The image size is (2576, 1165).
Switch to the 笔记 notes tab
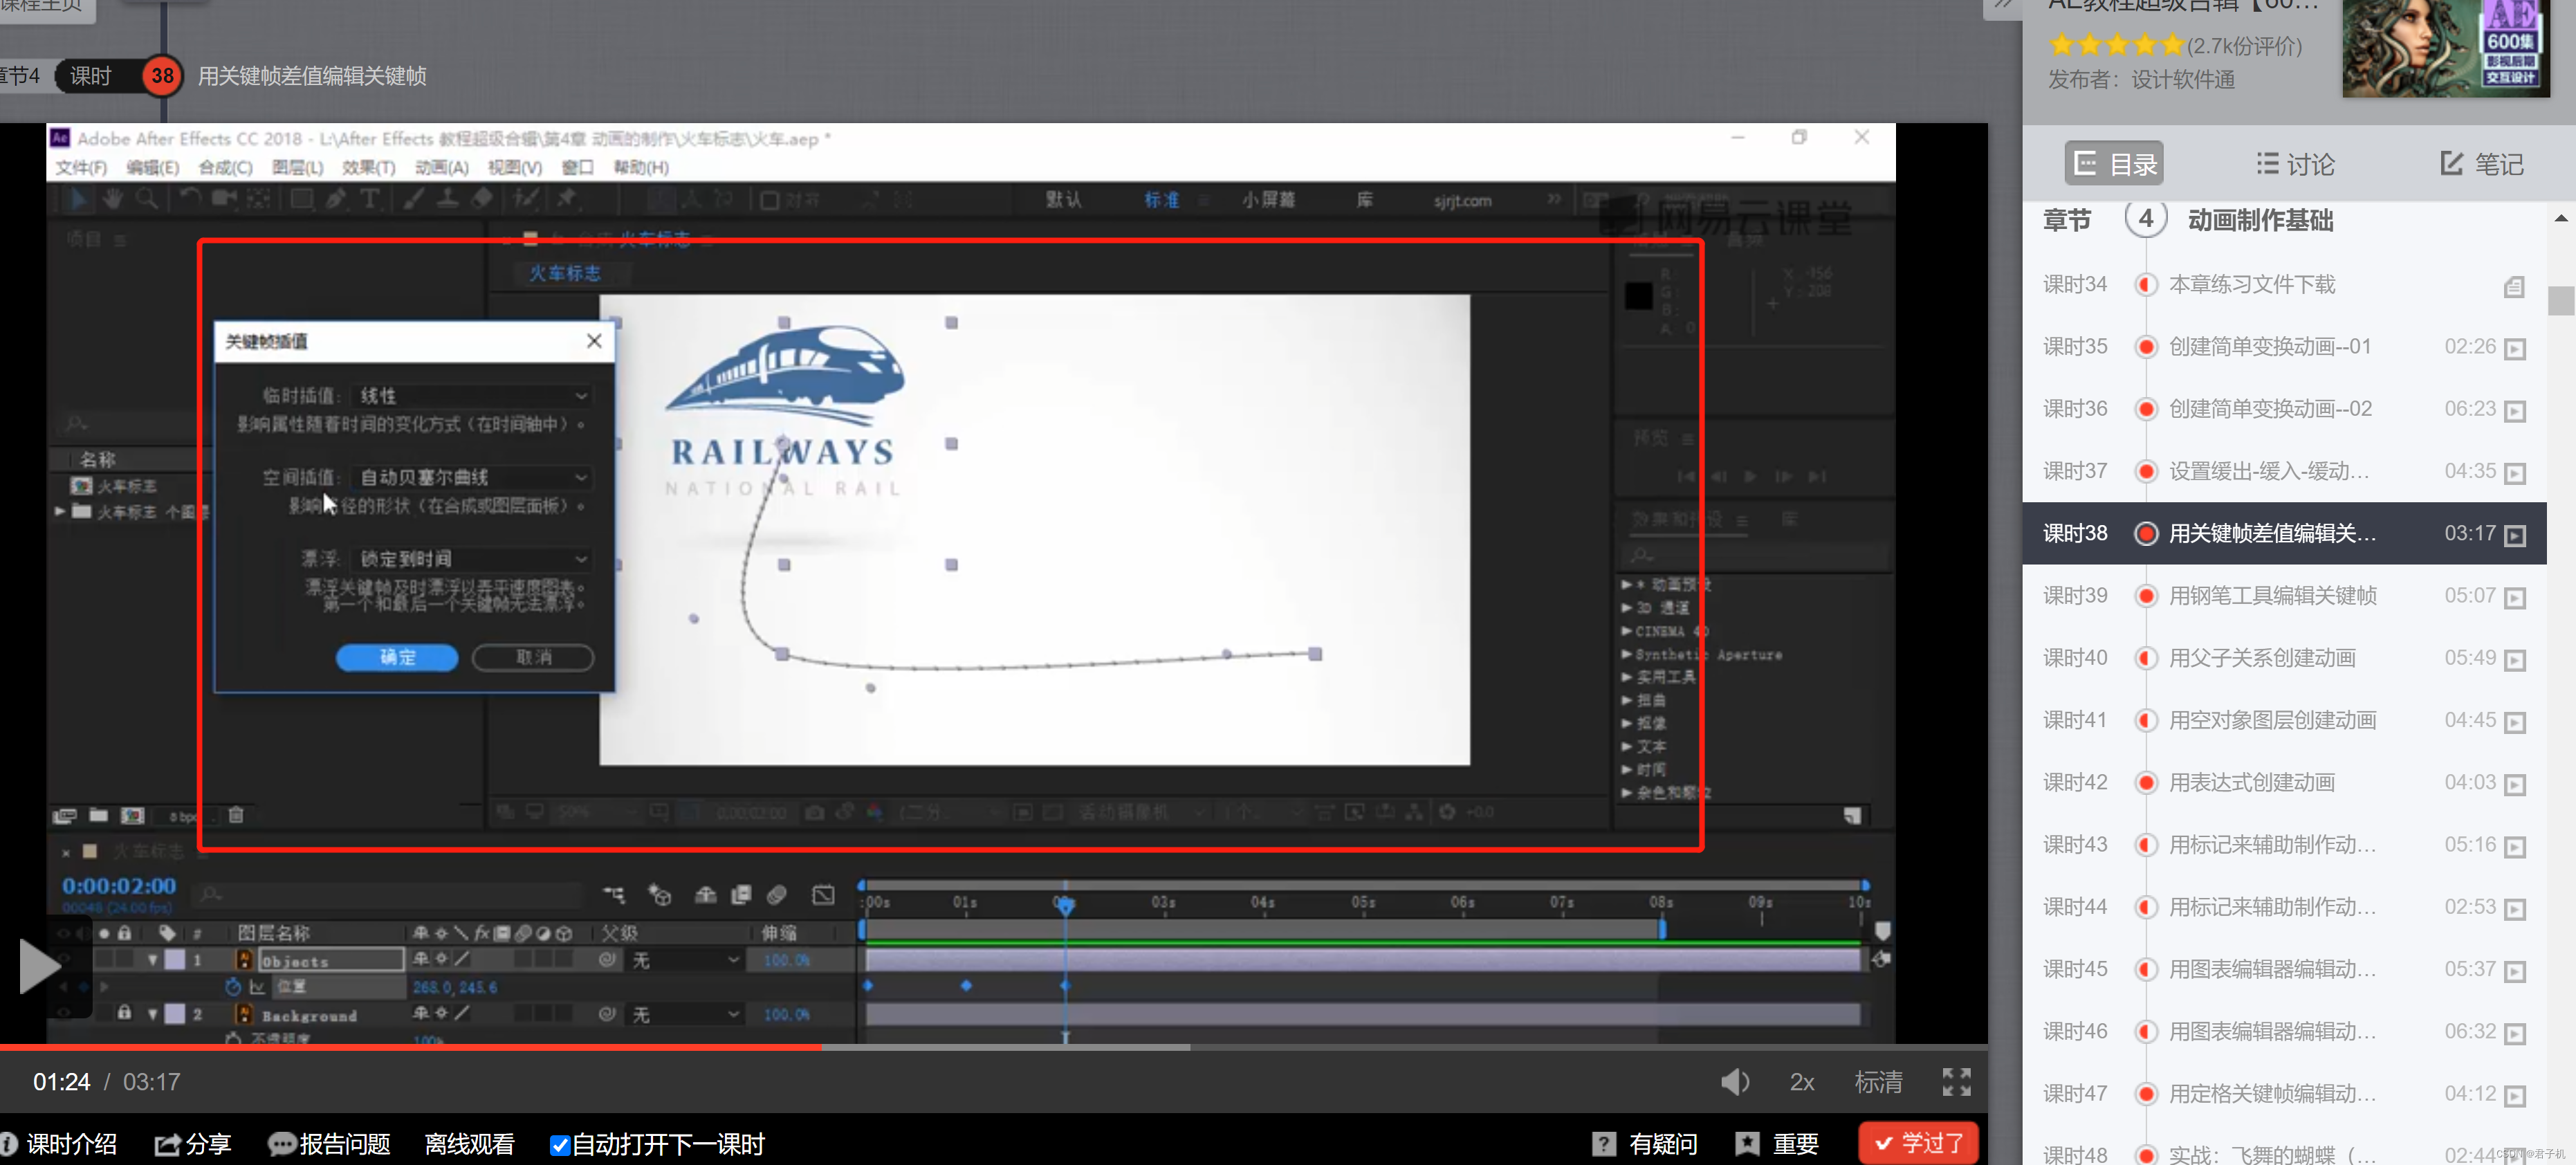2481,164
